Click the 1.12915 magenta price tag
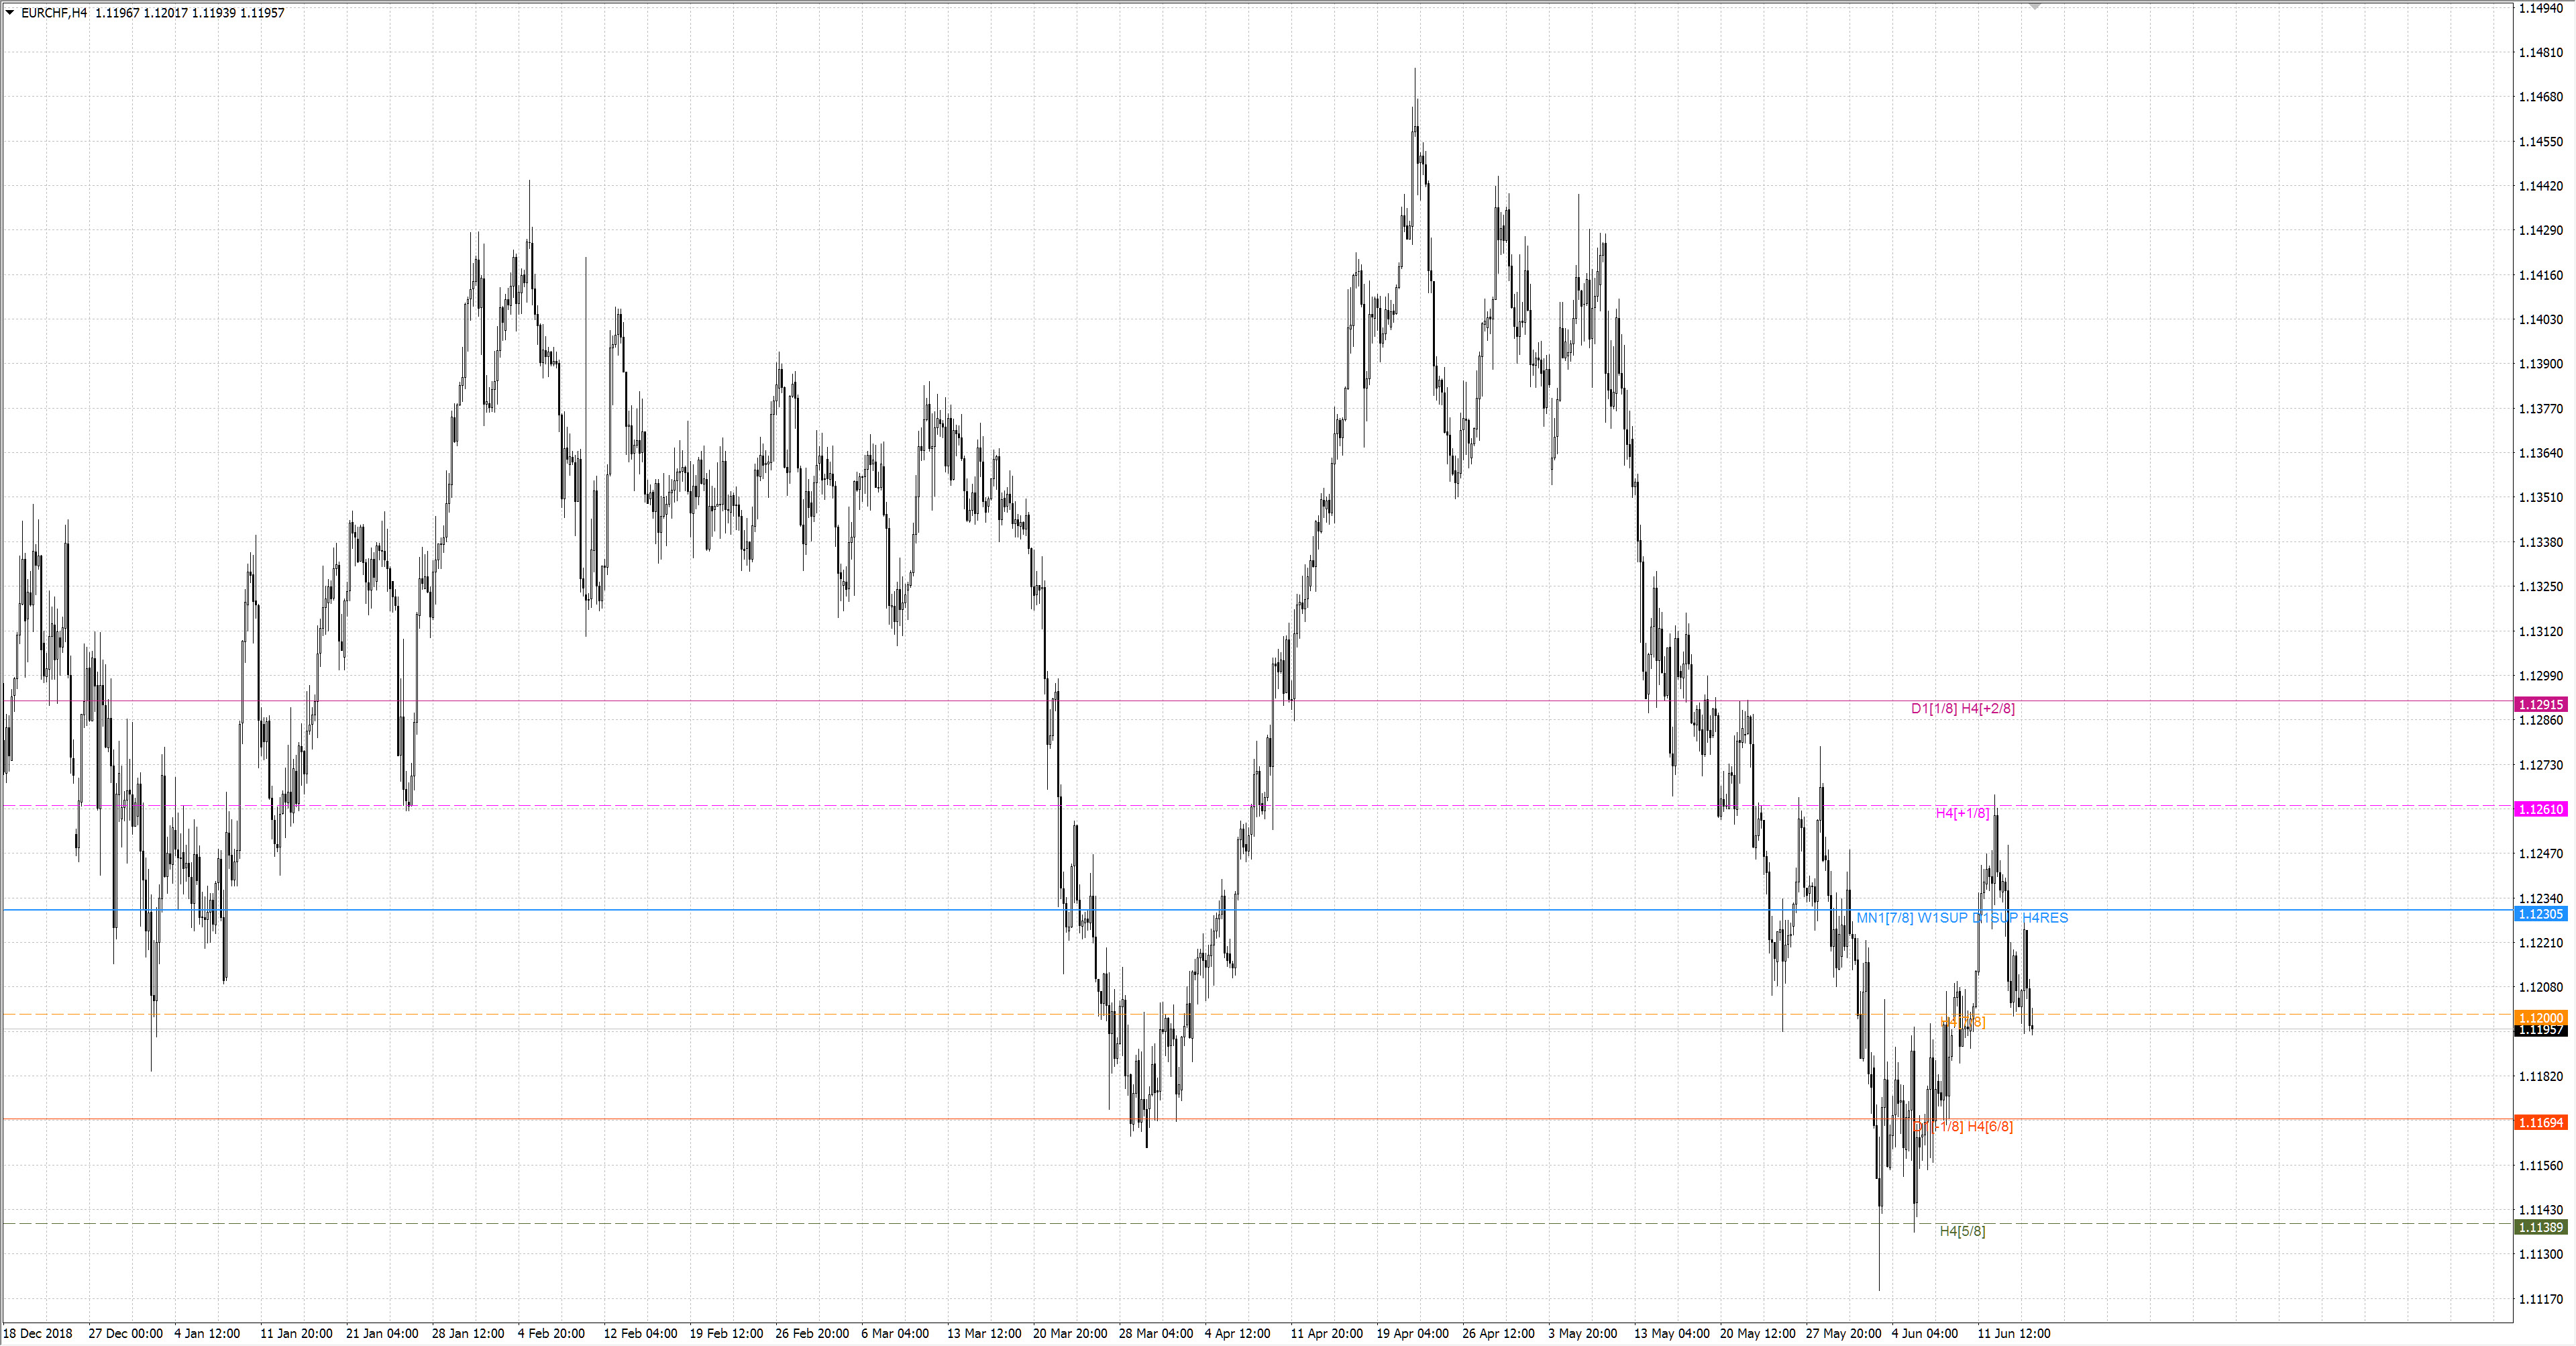The width and height of the screenshot is (2576, 1346). 2540,705
